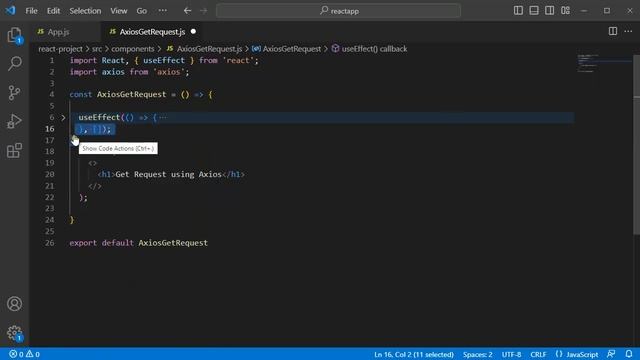Screen dimensions: 640x360
Task: Open the Selection menu
Action: (85, 11)
